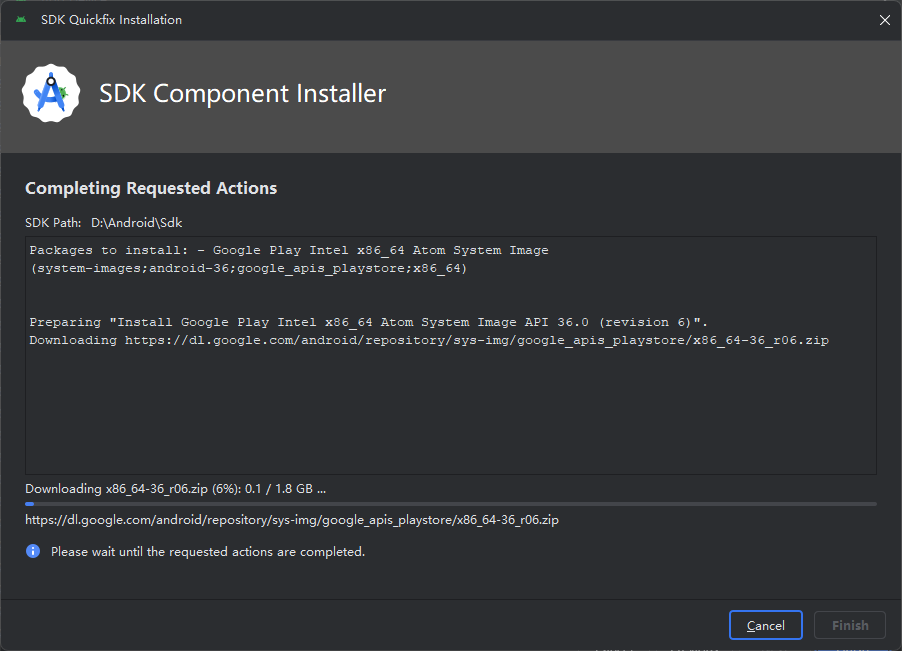The image size is (902, 651).
Task: Cancel the SDK component download
Action: 765,625
